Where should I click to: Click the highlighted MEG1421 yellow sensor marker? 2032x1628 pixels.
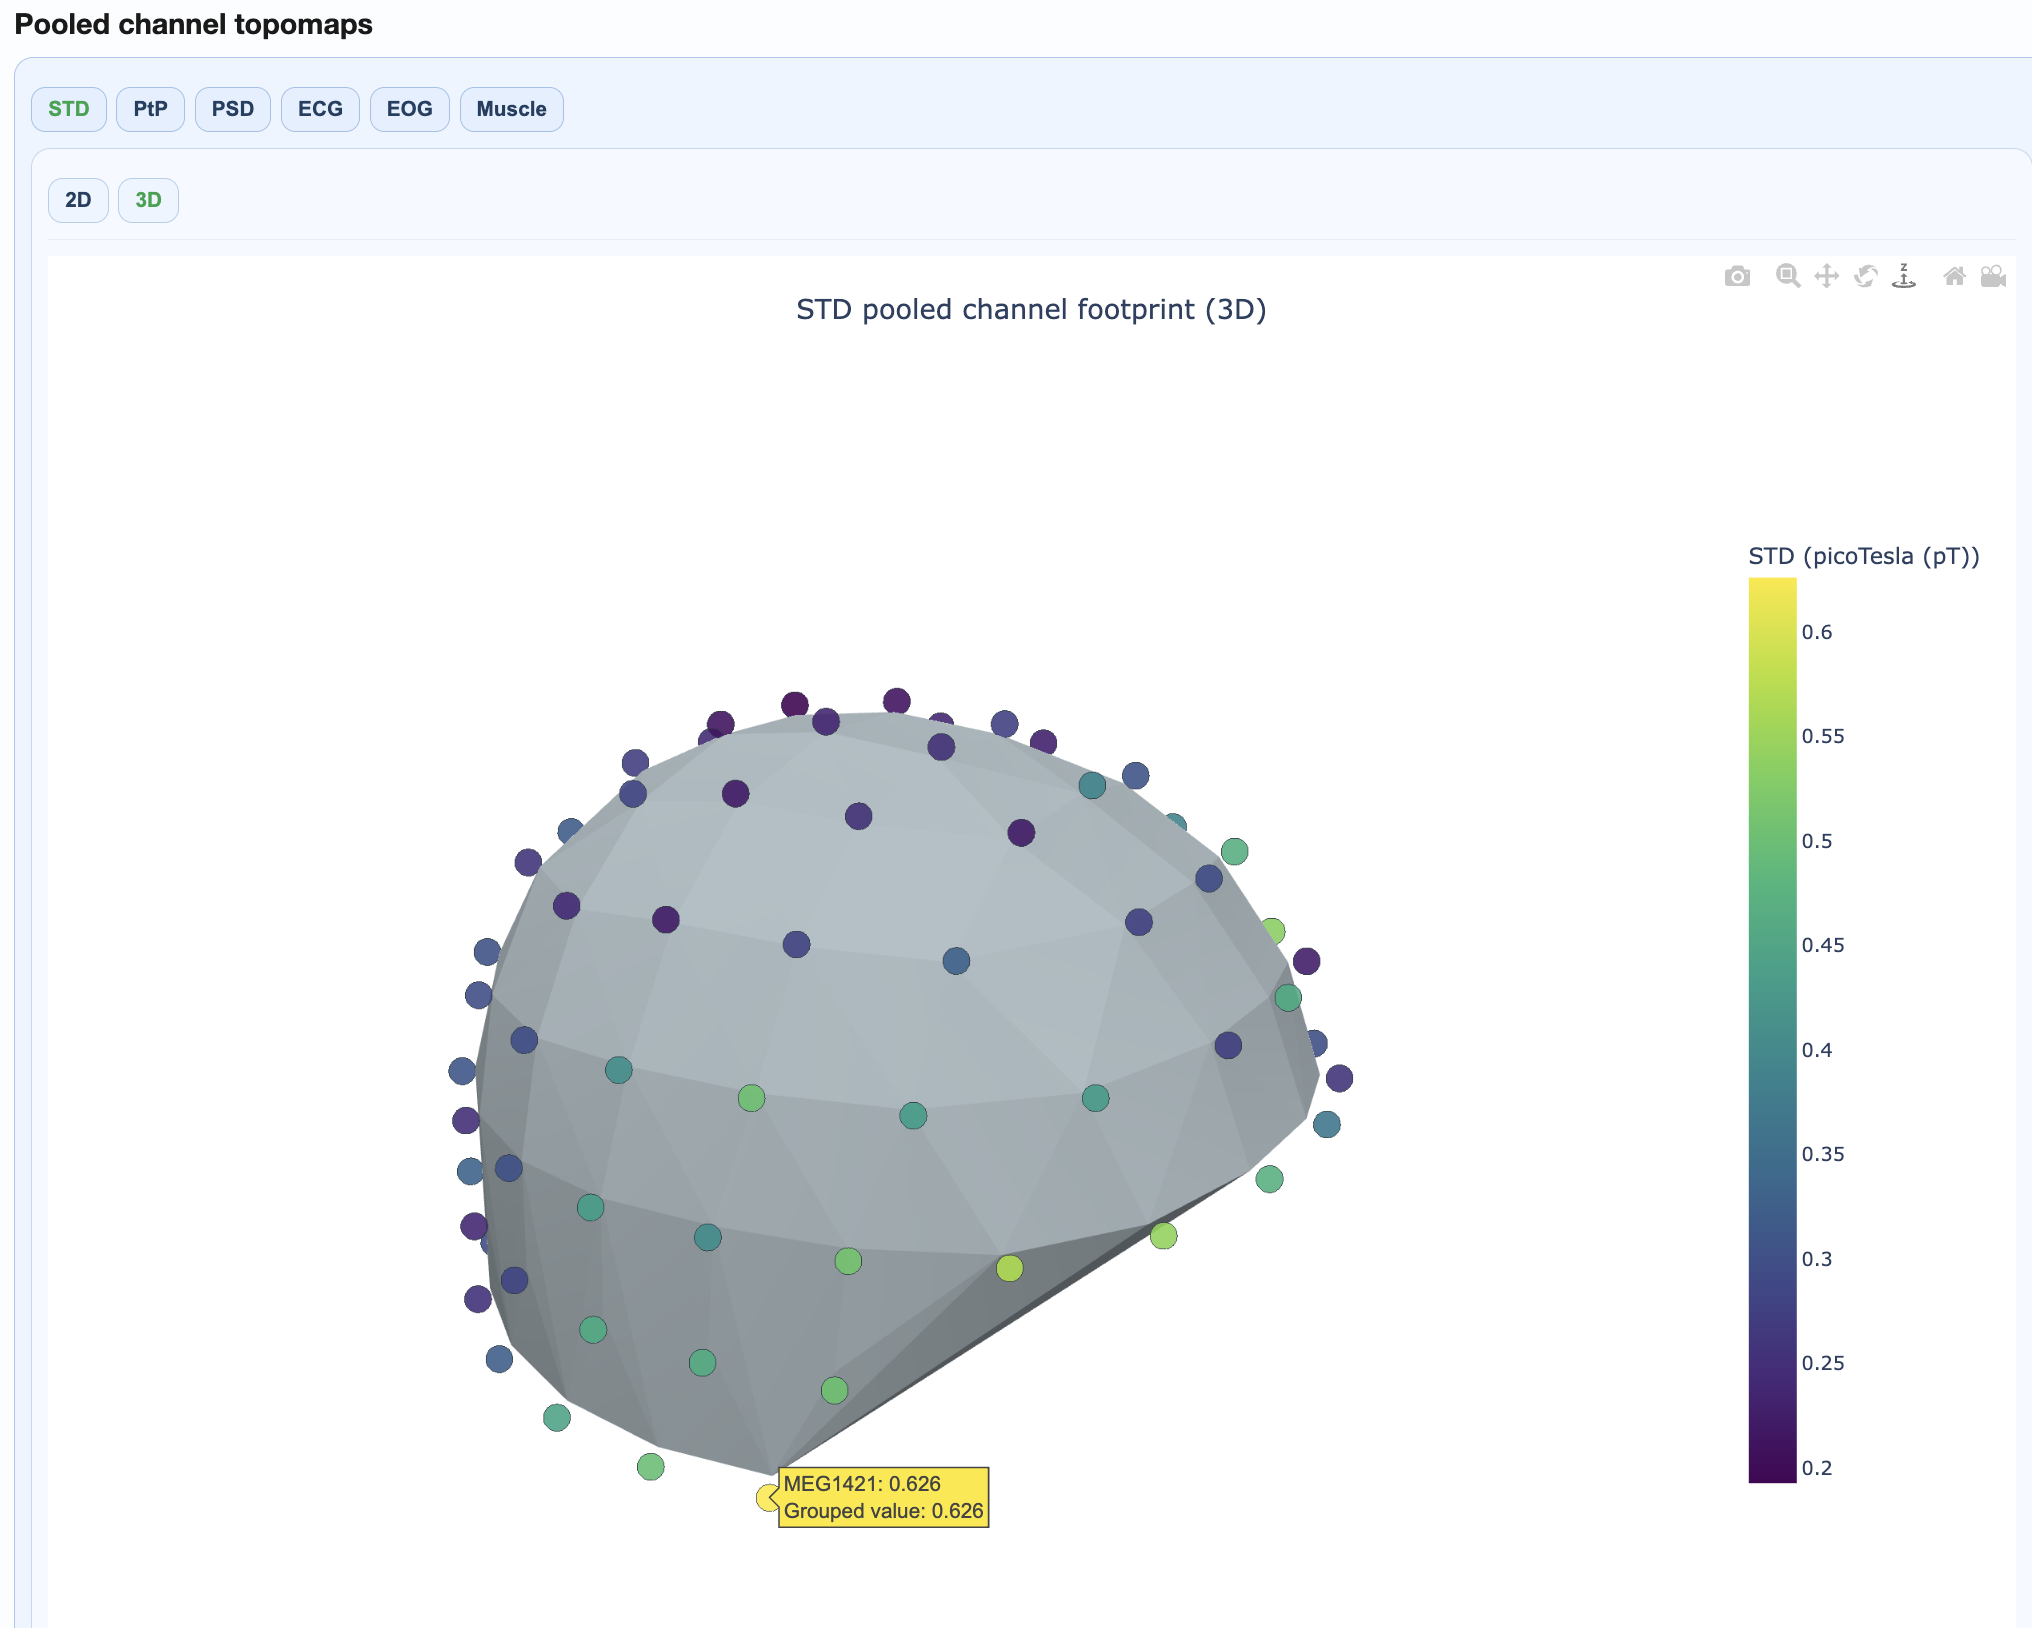click(x=766, y=1497)
